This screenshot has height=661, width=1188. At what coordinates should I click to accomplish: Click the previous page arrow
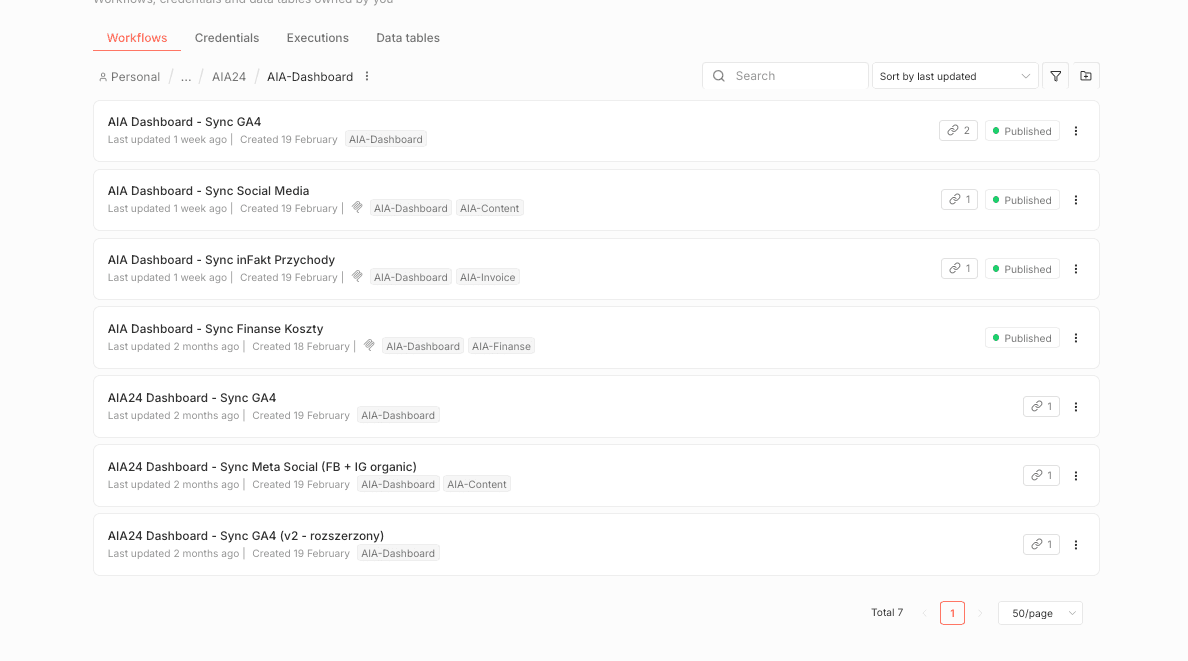(924, 613)
